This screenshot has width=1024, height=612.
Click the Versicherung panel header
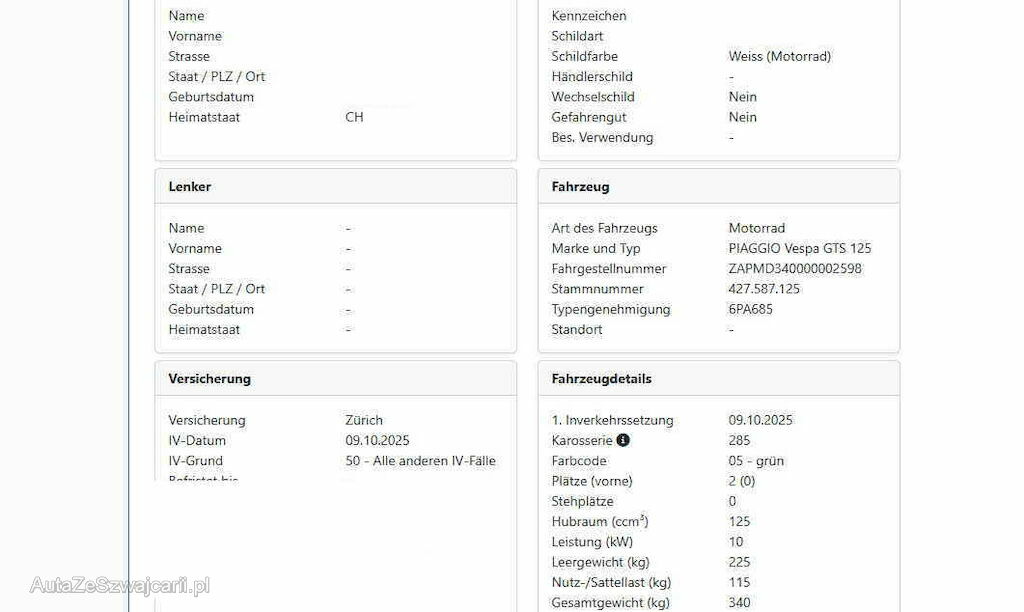[209, 379]
